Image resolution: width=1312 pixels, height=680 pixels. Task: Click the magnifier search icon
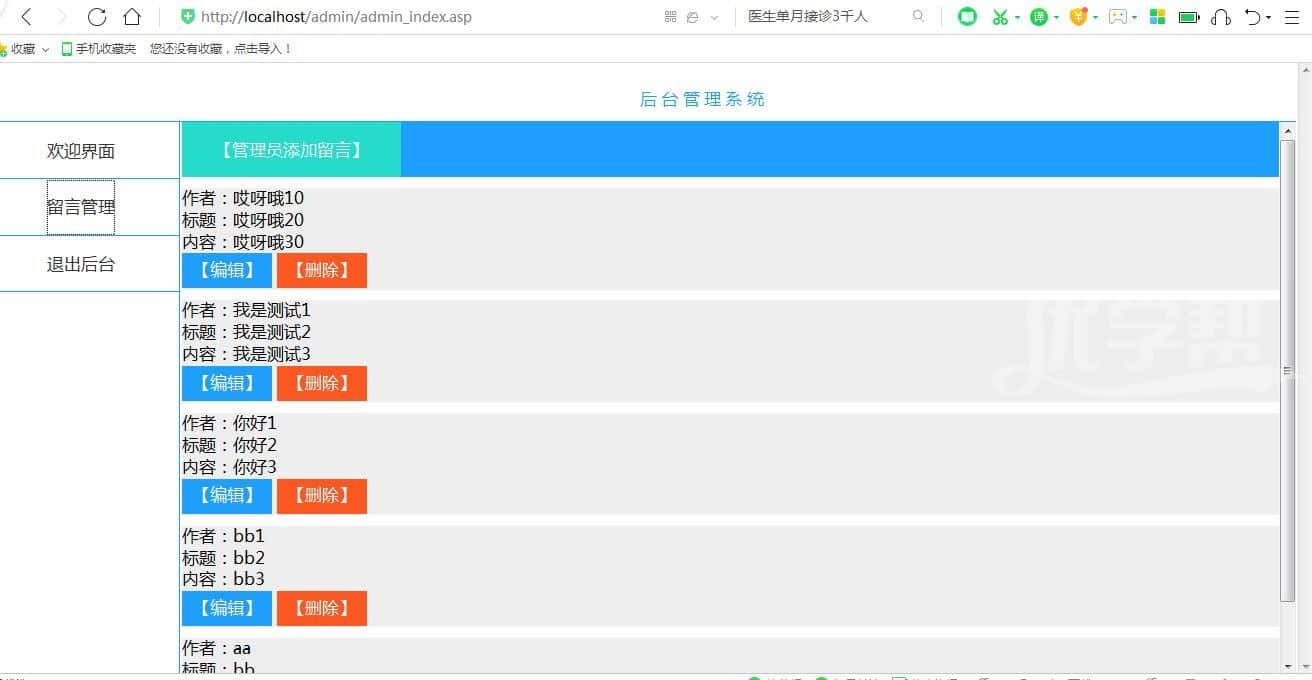[x=918, y=17]
